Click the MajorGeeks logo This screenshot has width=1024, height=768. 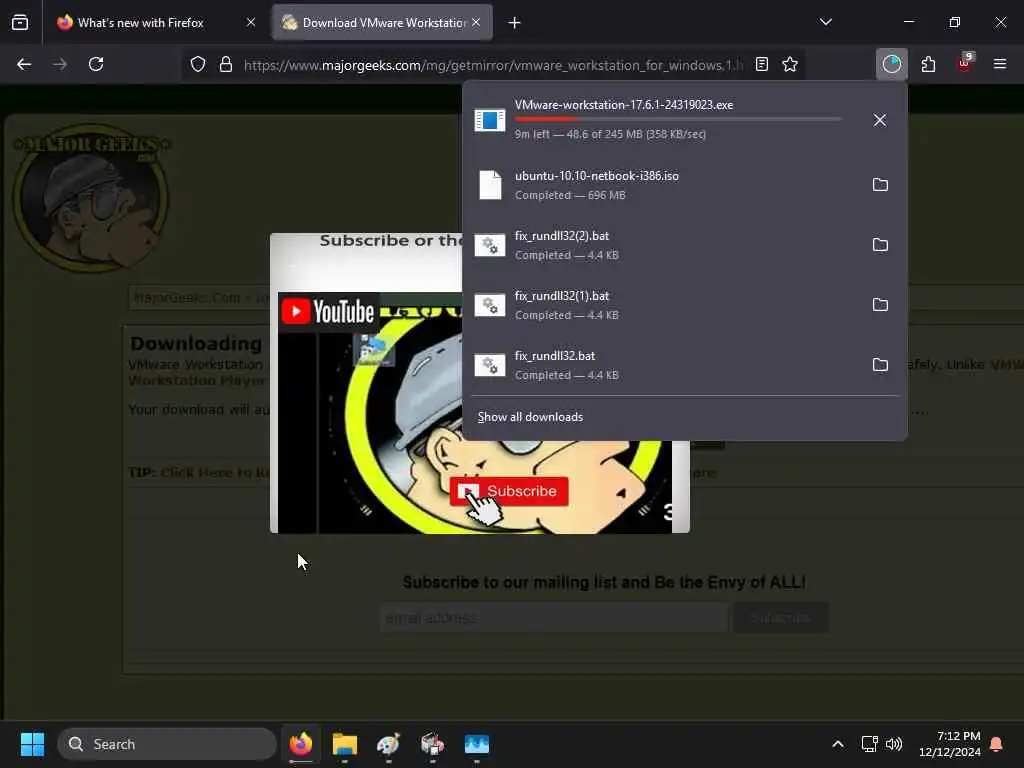(91, 197)
